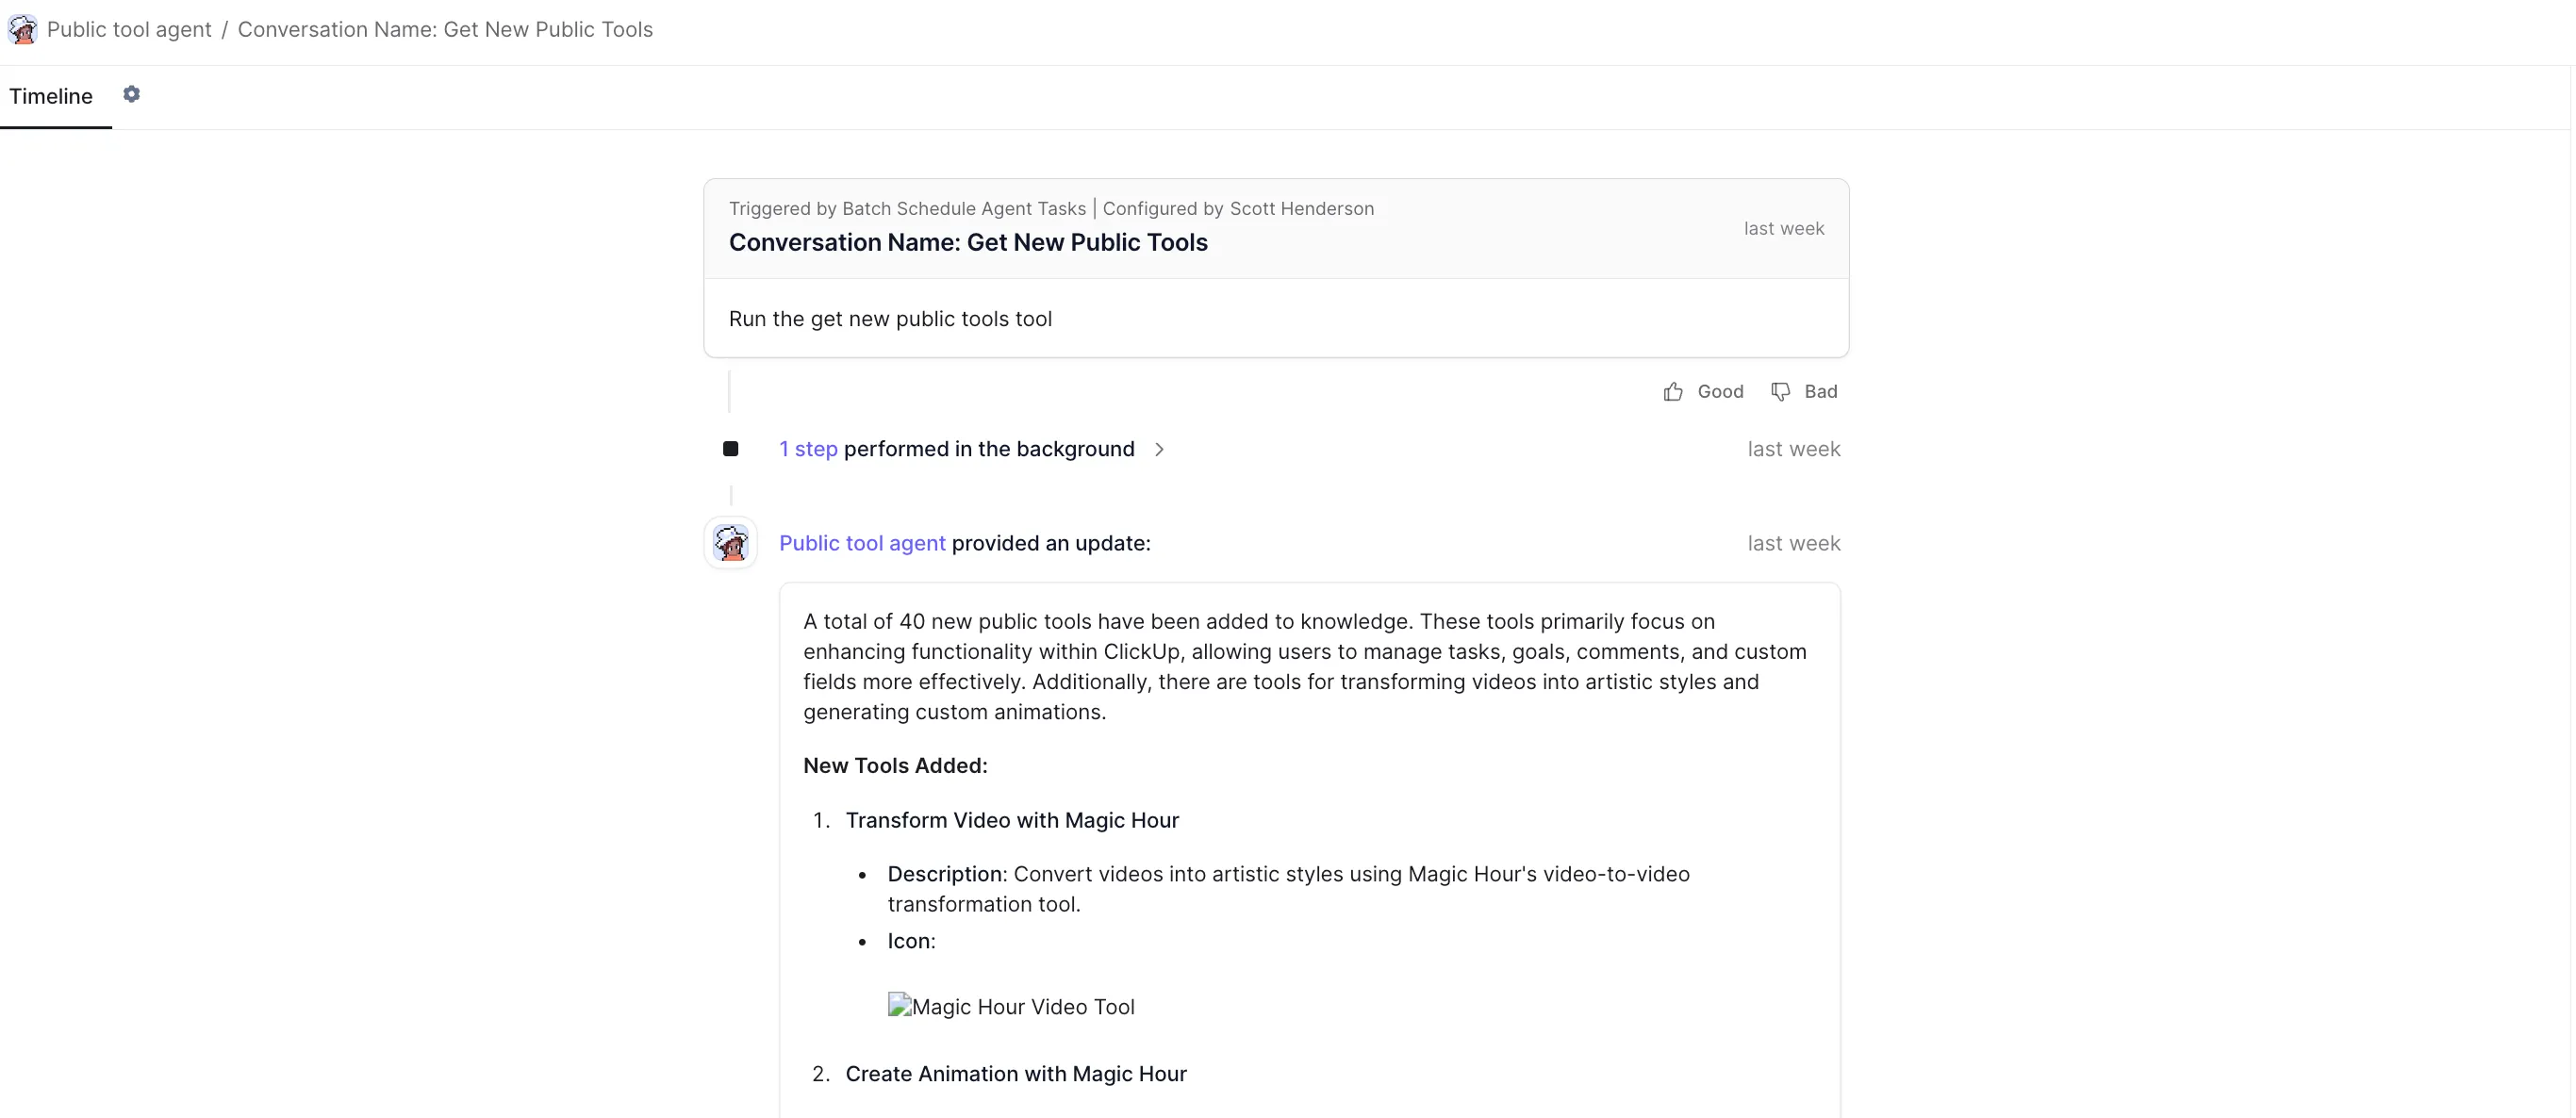Click Public tool agent link in update
The height and width of the screenshot is (1118, 2576).
pos(861,543)
